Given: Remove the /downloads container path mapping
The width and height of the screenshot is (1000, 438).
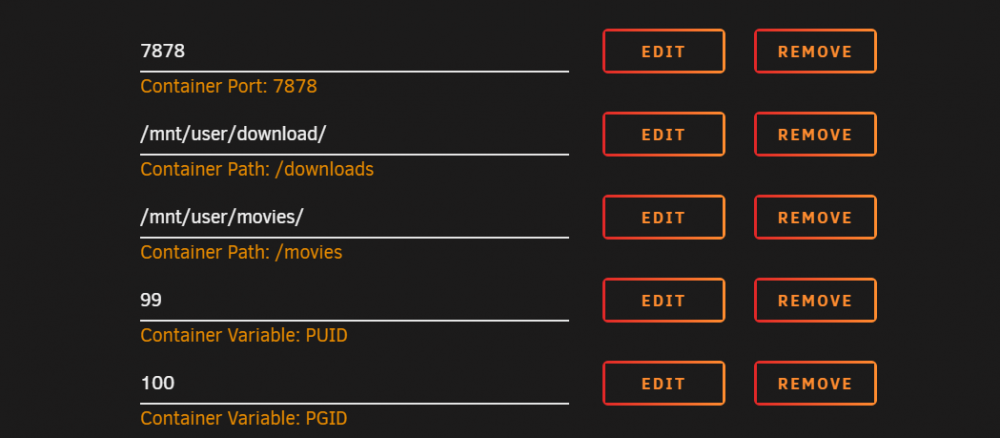Looking at the screenshot, I should pyautogui.click(x=815, y=134).
